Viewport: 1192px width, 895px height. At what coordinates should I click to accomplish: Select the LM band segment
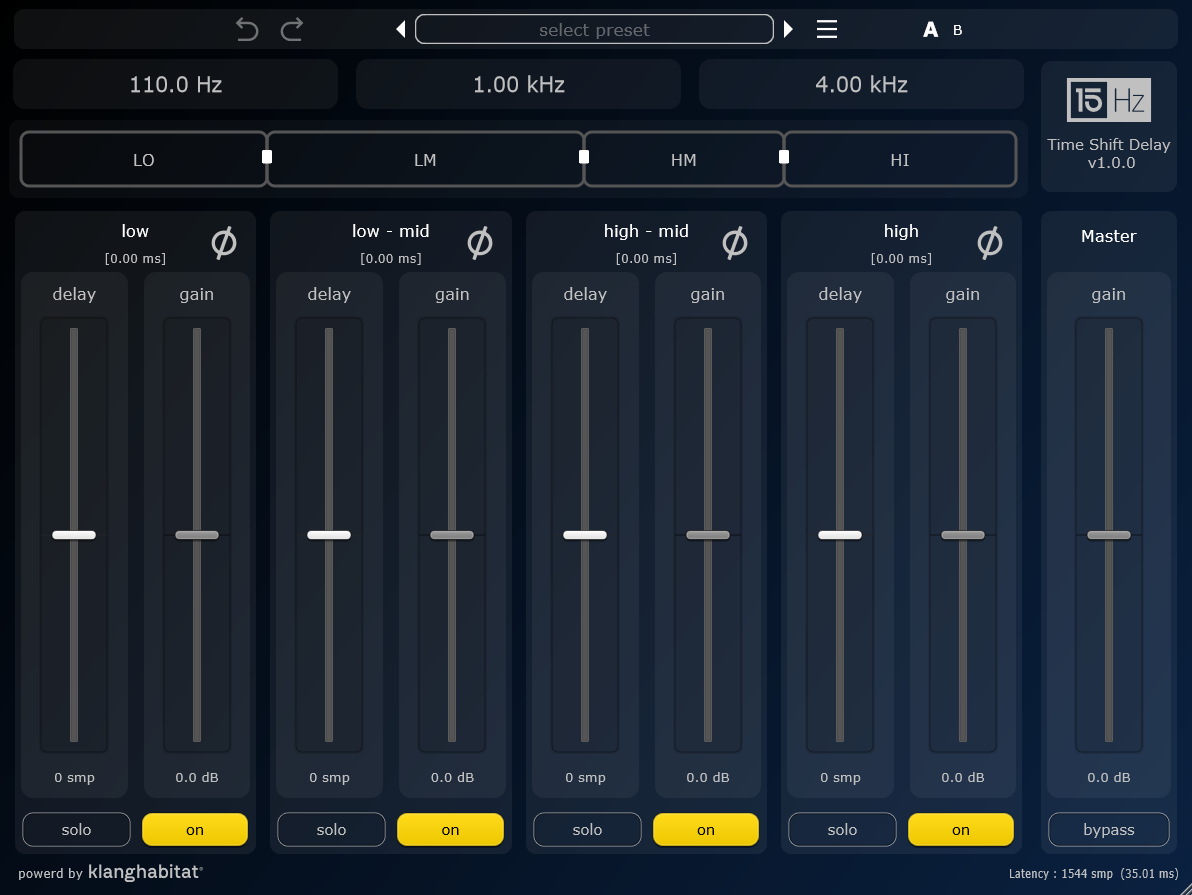pyautogui.click(x=425, y=160)
